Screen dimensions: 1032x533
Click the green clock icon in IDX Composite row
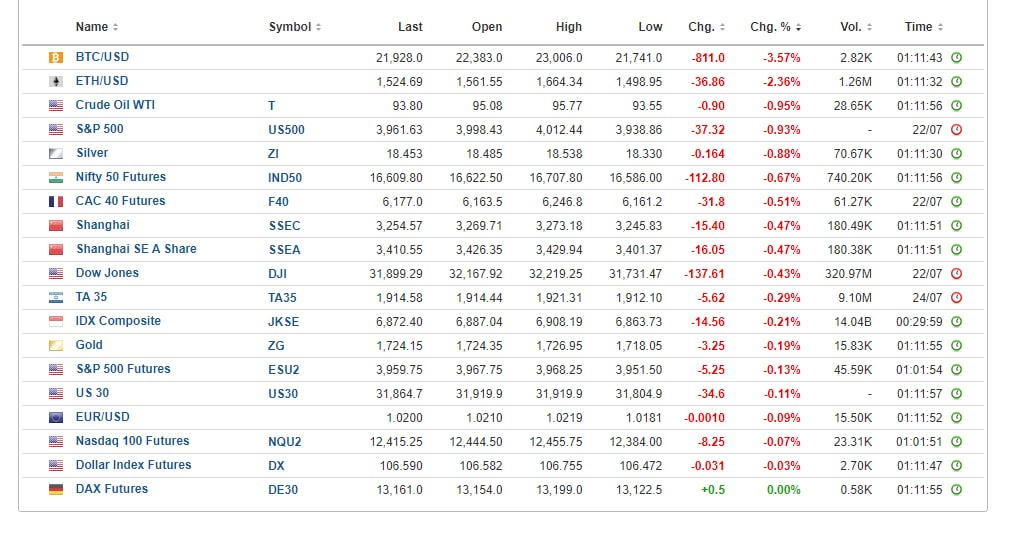click(x=956, y=322)
